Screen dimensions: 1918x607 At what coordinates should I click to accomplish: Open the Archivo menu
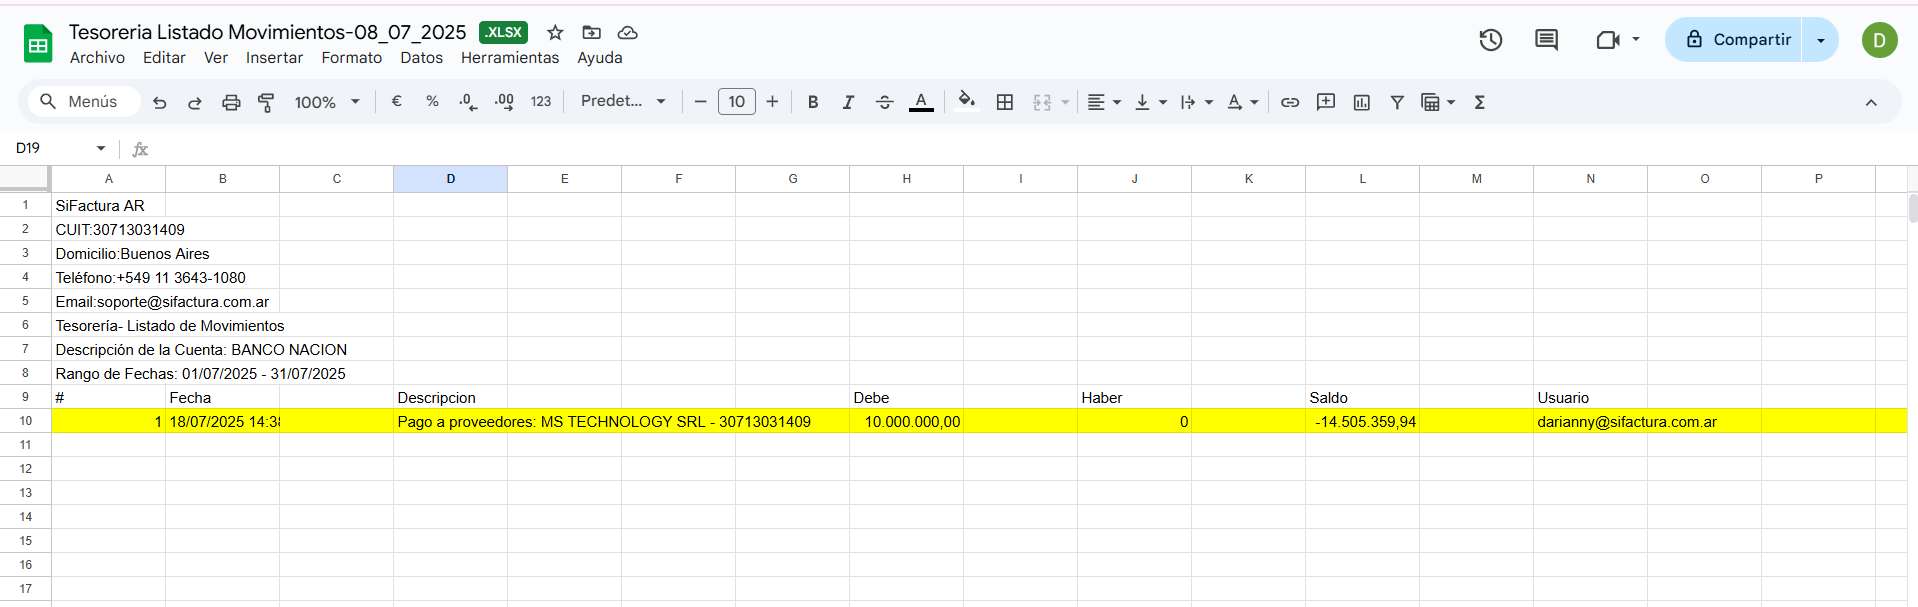(97, 58)
